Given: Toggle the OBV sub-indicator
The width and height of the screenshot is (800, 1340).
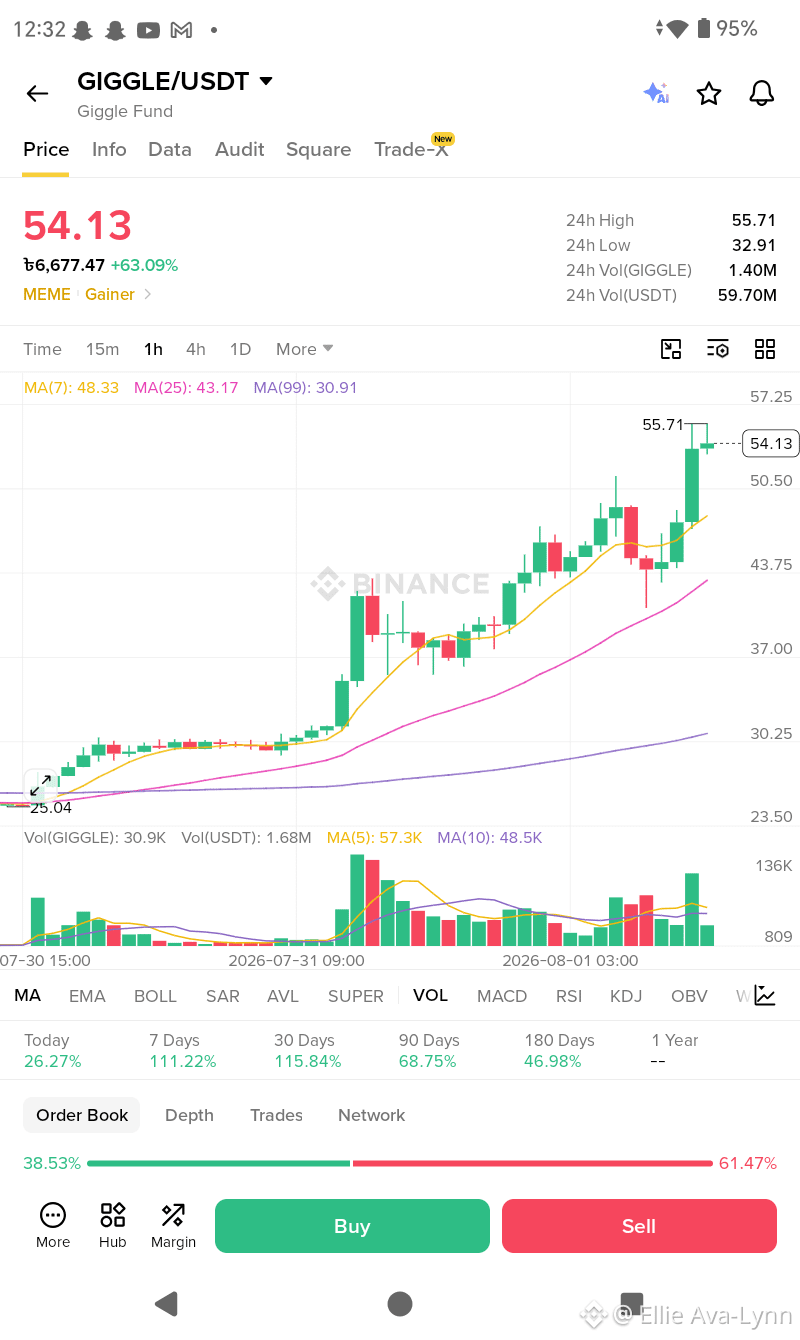Looking at the screenshot, I should point(689,996).
